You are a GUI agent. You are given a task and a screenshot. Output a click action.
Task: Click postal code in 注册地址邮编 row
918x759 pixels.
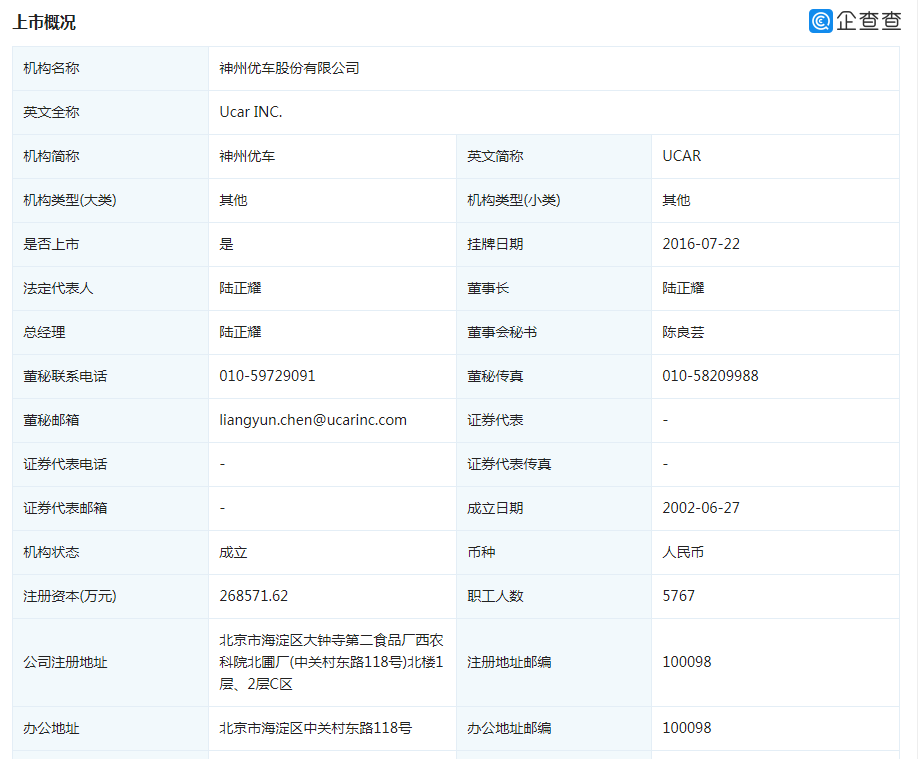[687, 662]
